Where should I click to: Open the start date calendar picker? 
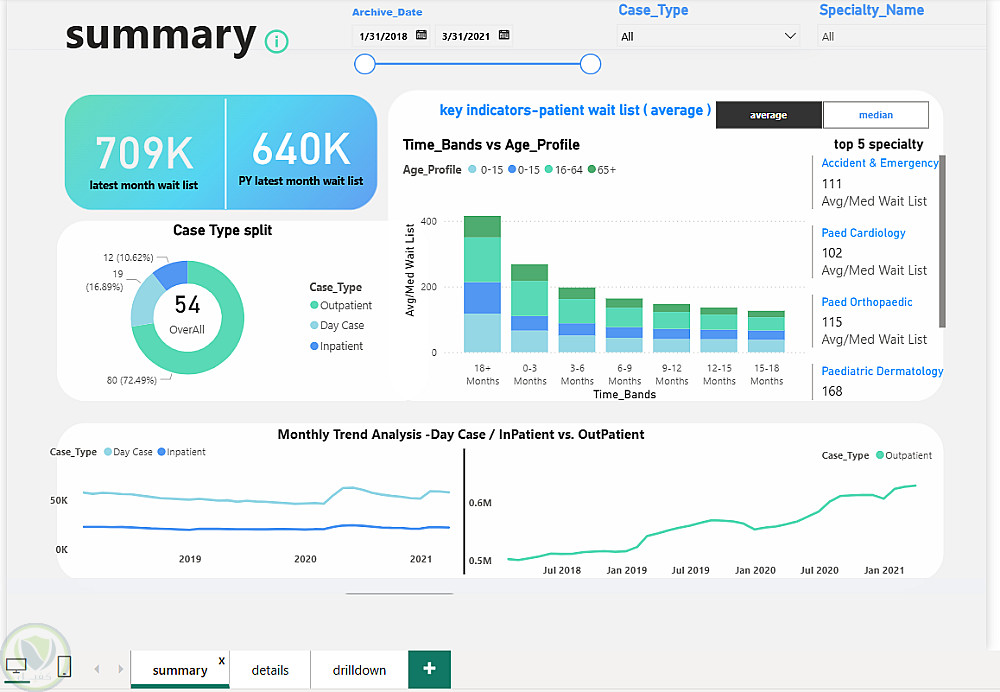coord(421,35)
